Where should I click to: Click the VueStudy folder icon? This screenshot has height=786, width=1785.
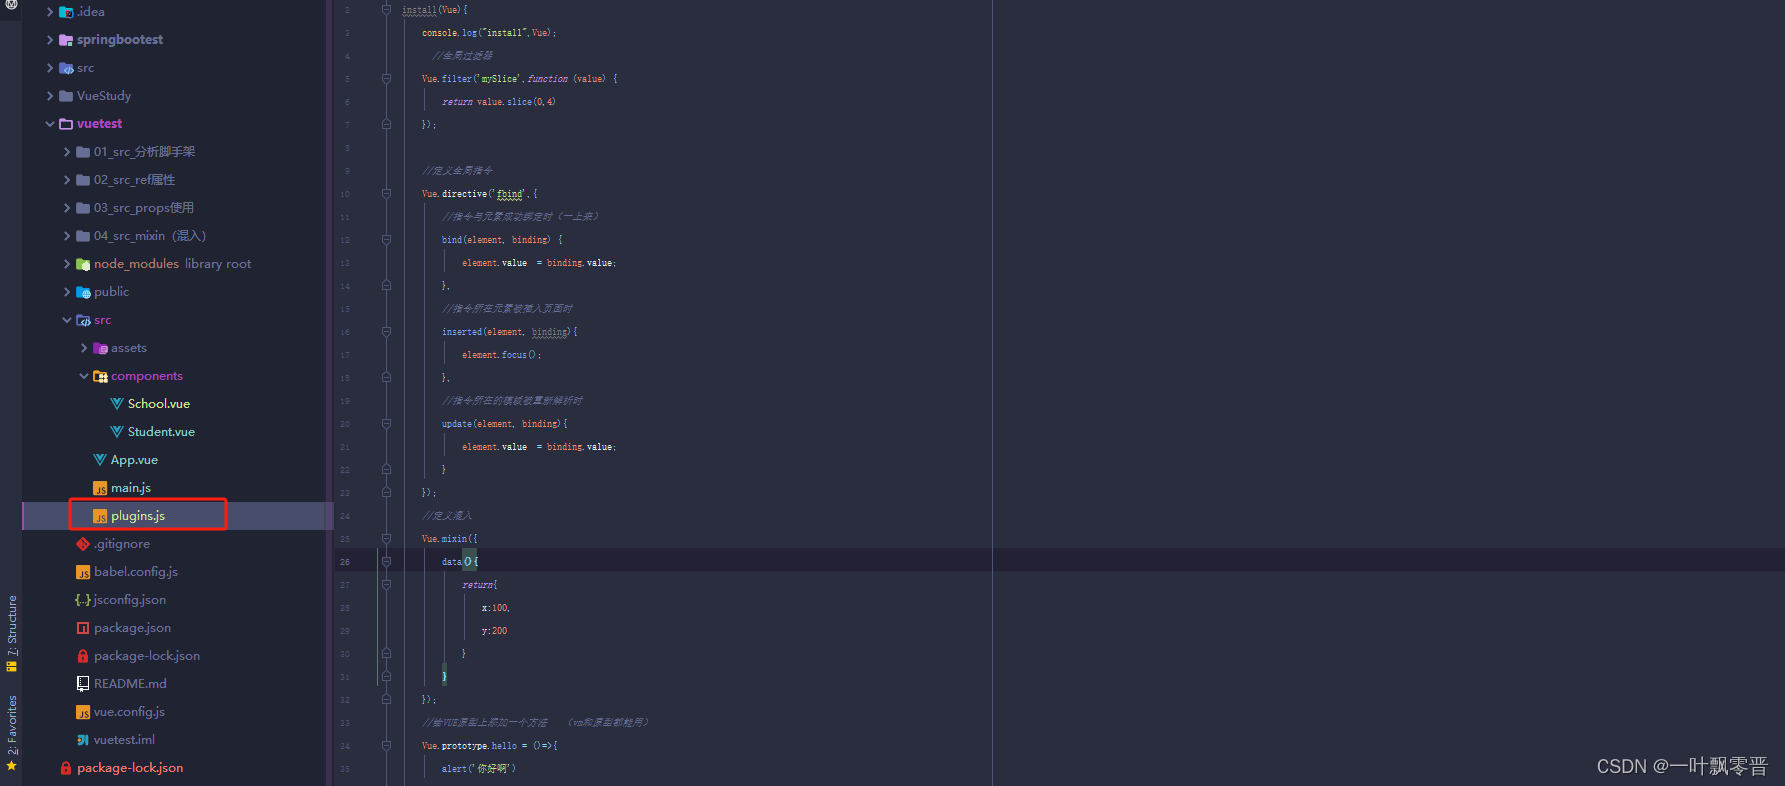coord(66,96)
